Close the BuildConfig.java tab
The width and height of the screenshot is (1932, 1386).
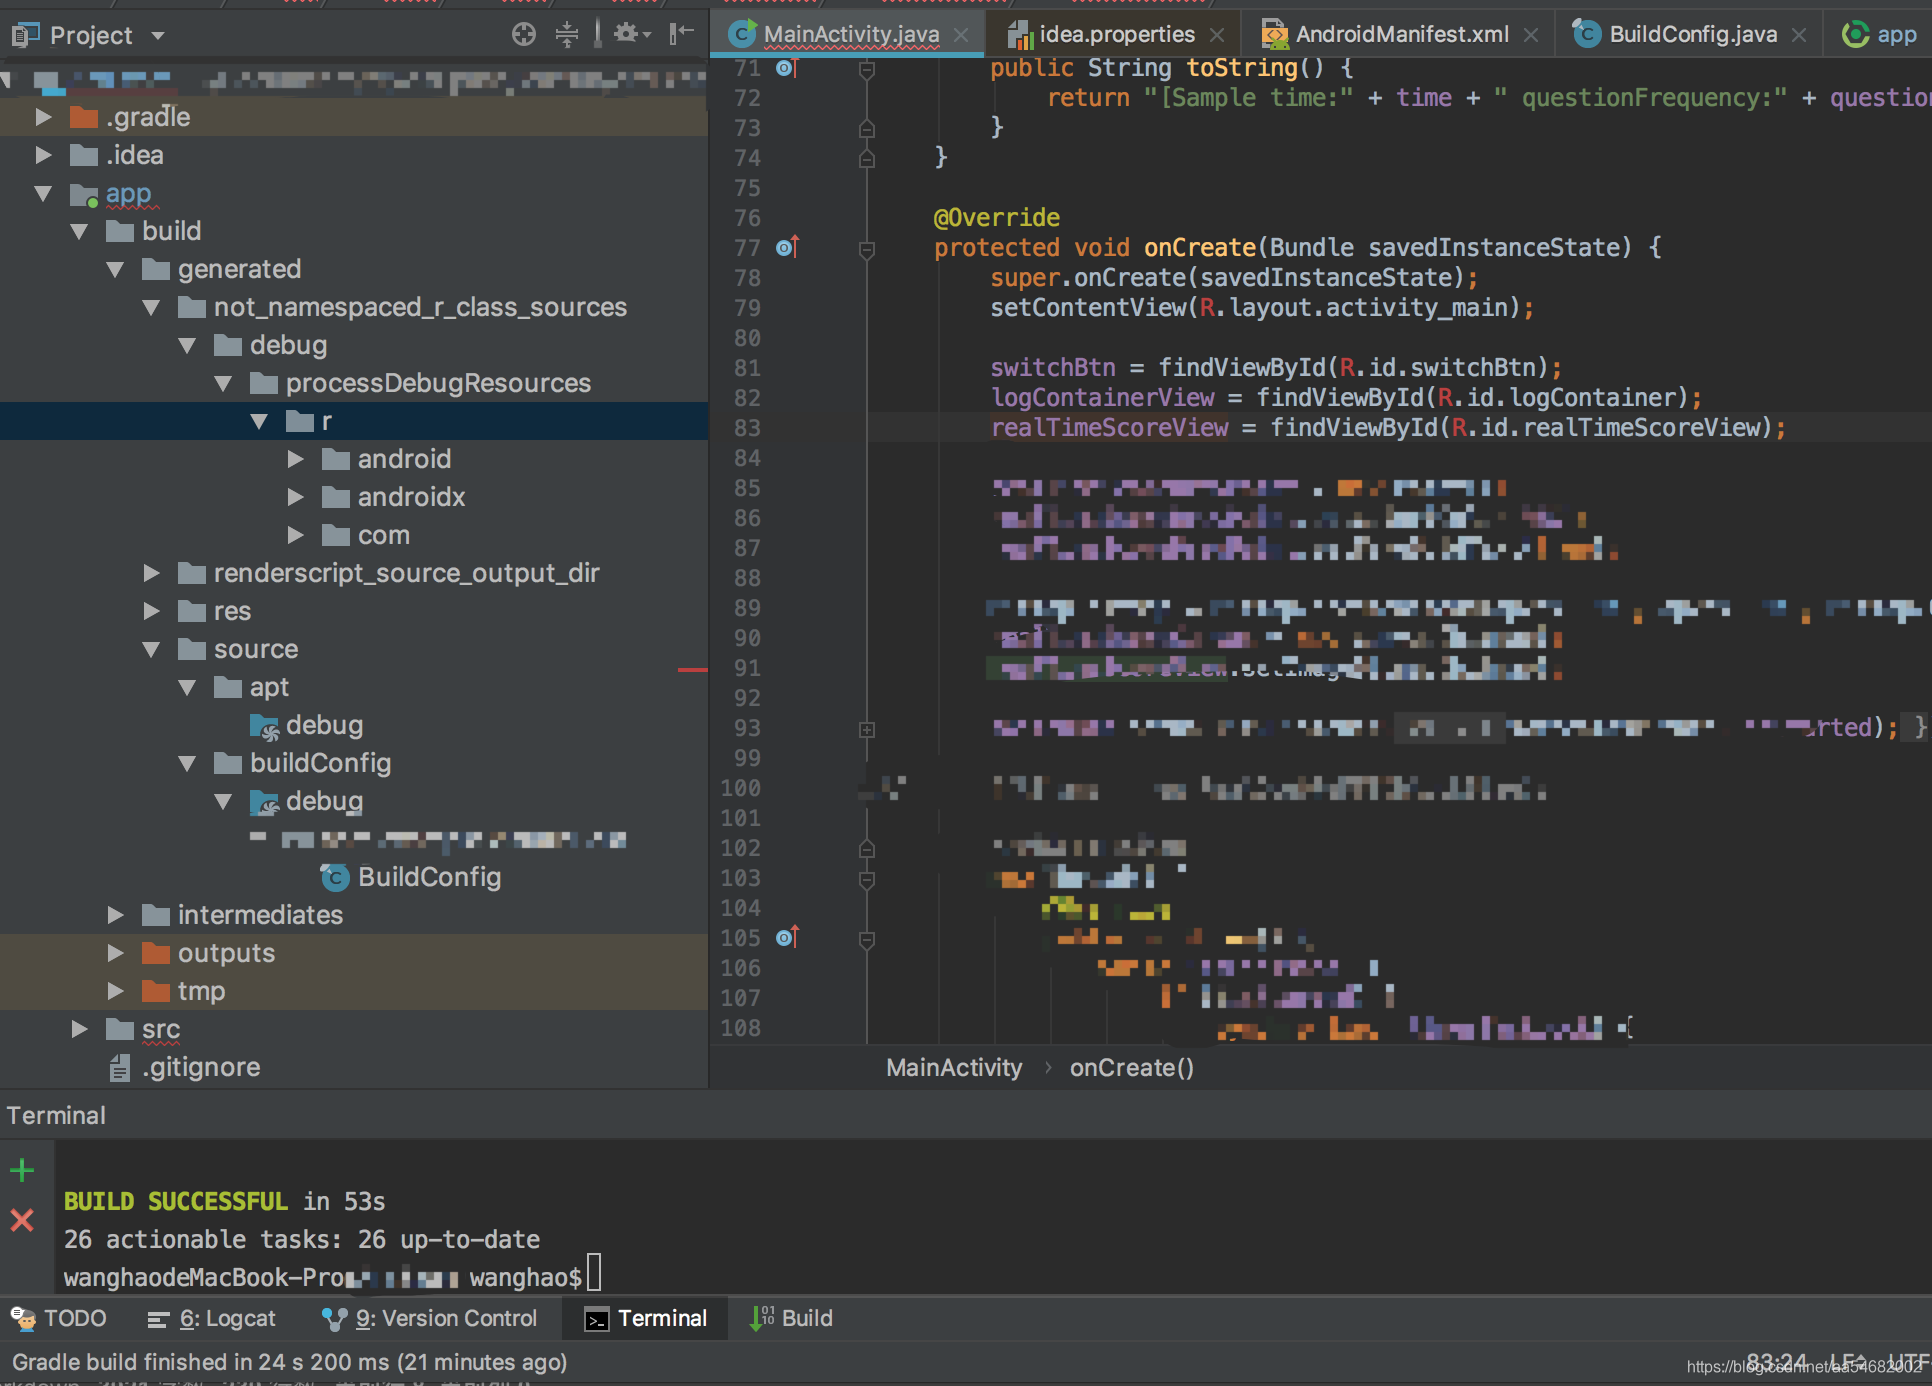click(1799, 35)
